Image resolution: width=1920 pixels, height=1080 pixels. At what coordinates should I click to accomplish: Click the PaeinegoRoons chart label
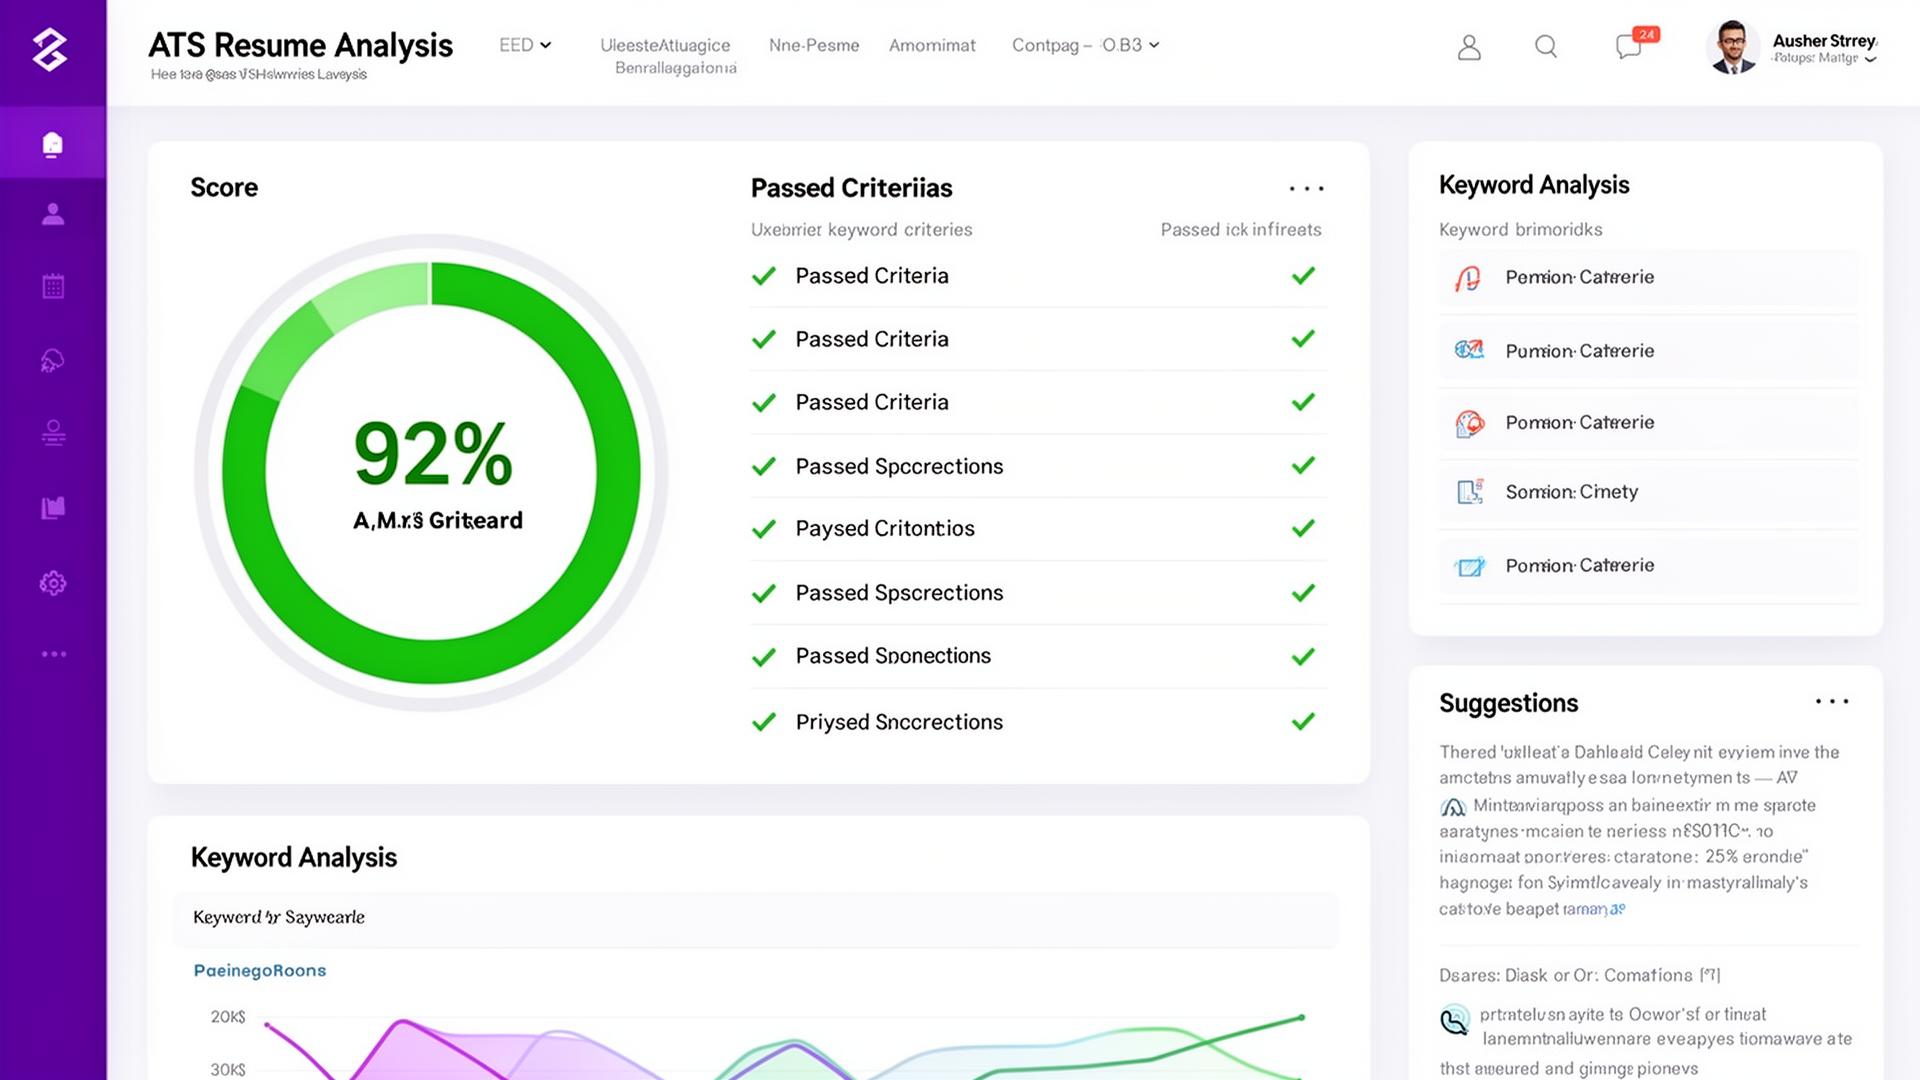click(x=260, y=970)
